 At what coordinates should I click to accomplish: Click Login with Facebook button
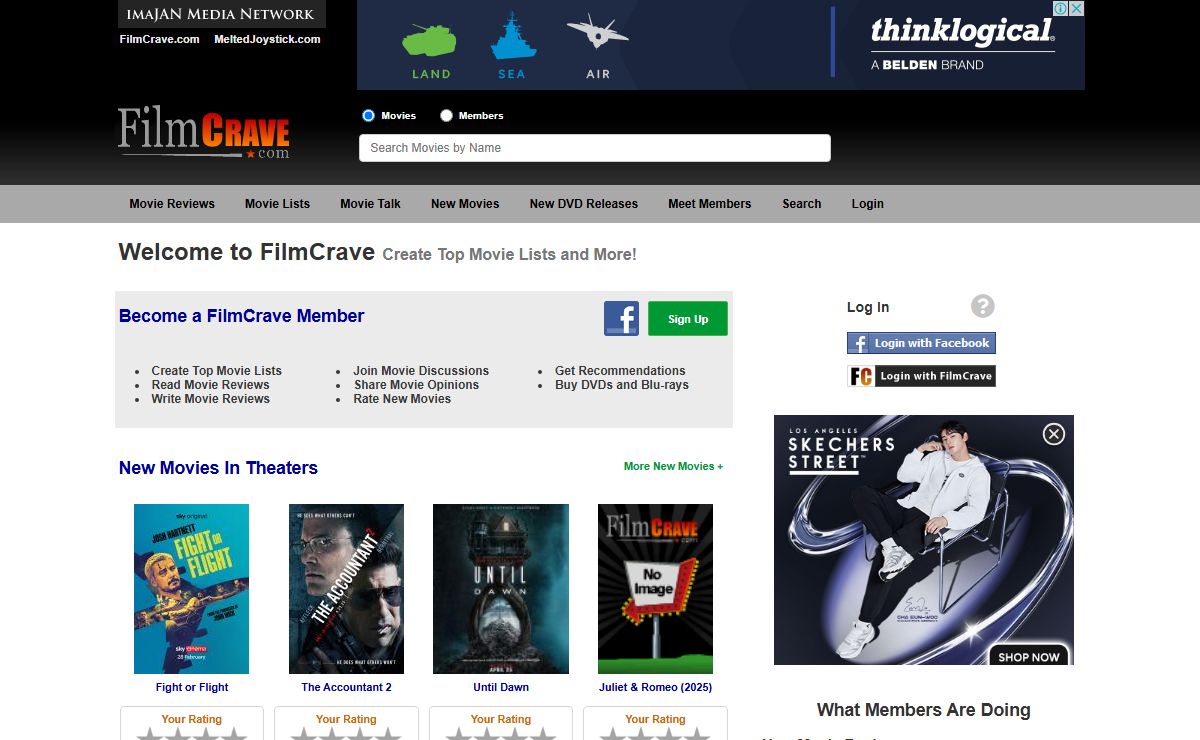point(921,343)
